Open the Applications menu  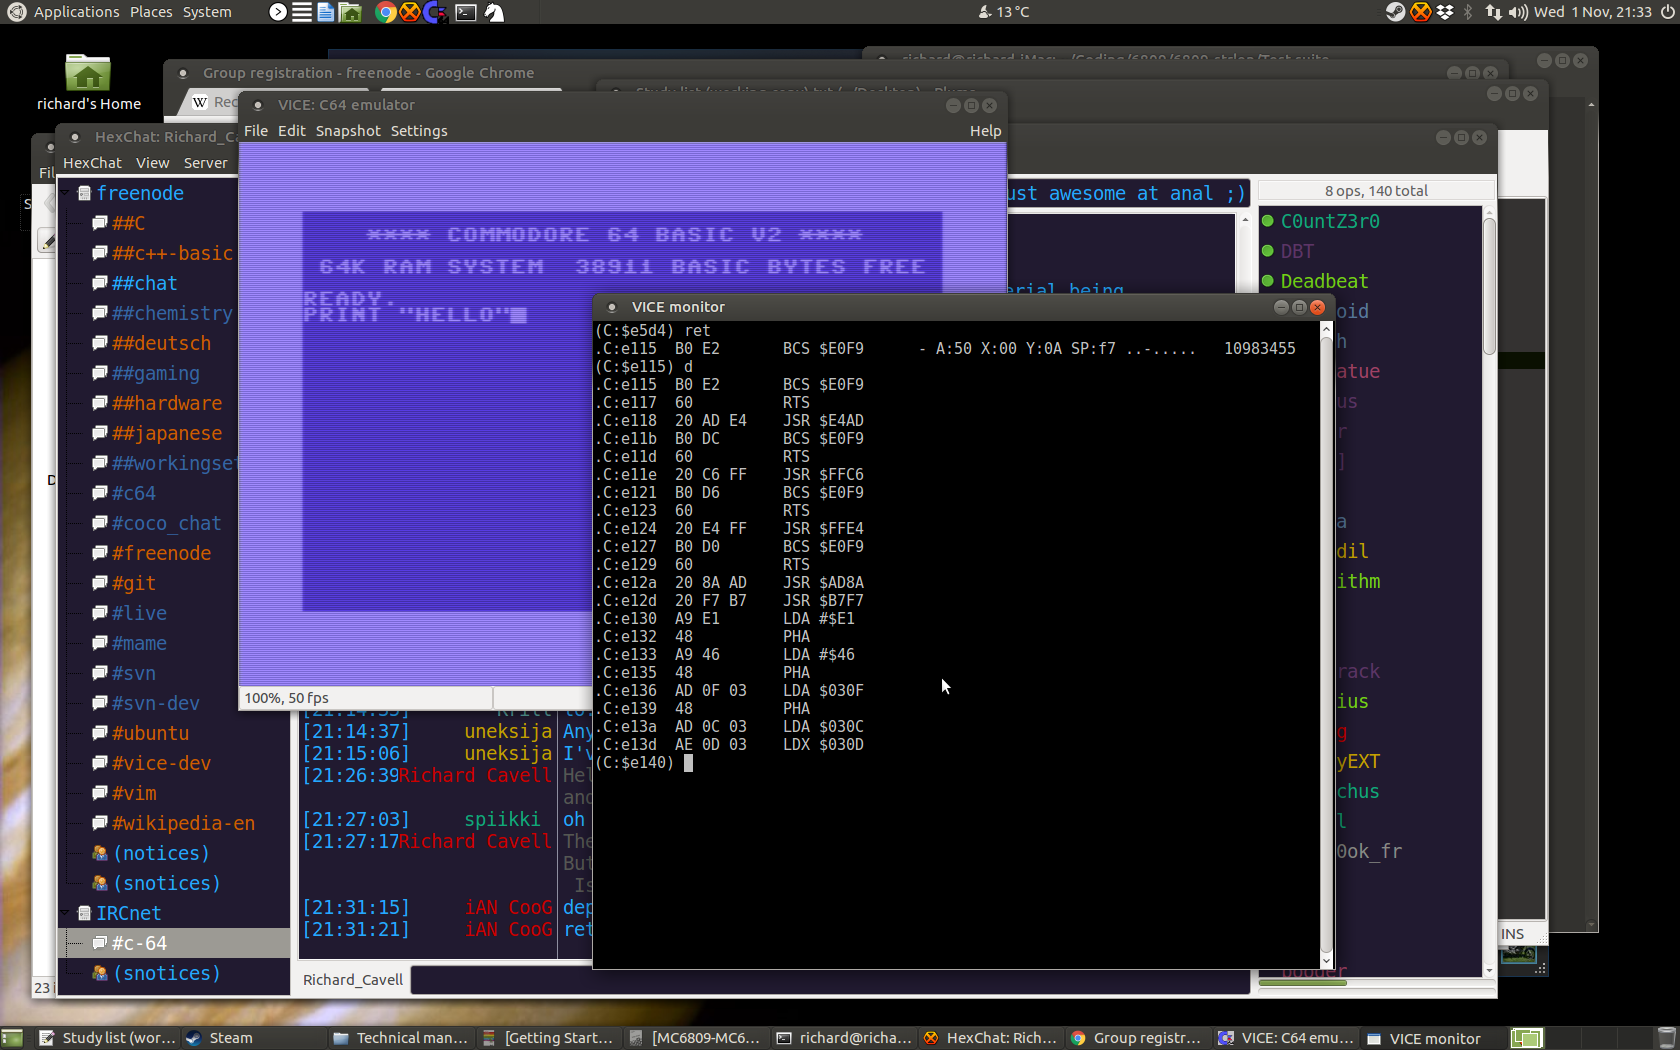point(76,12)
